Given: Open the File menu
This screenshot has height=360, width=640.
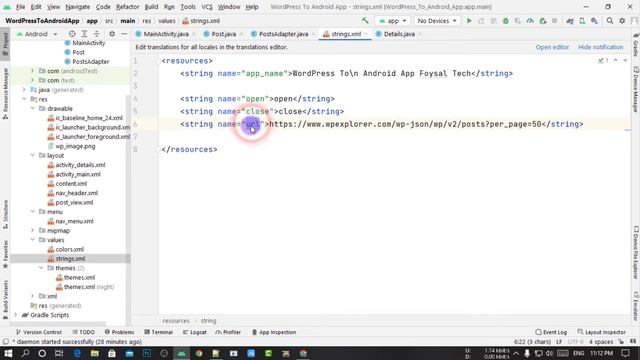Looking at the screenshot, I should (20, 7).
